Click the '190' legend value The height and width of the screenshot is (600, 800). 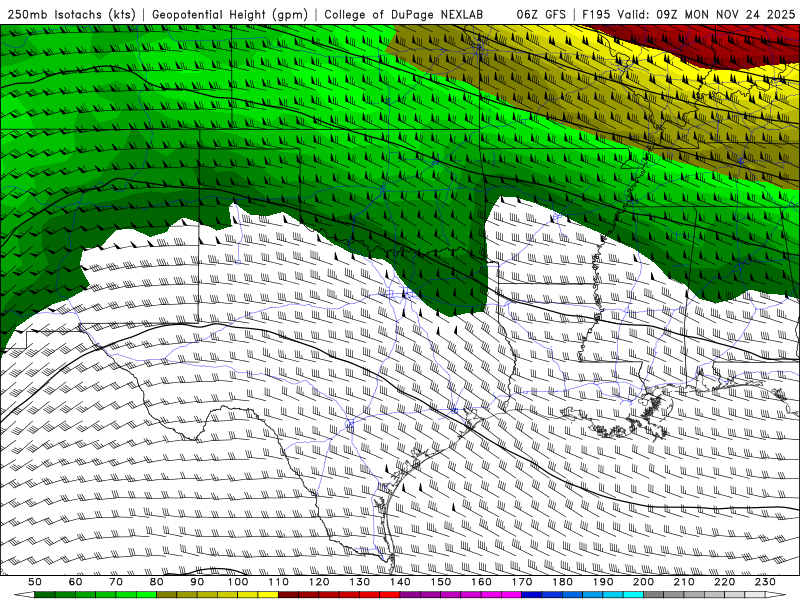click(603, 582)
